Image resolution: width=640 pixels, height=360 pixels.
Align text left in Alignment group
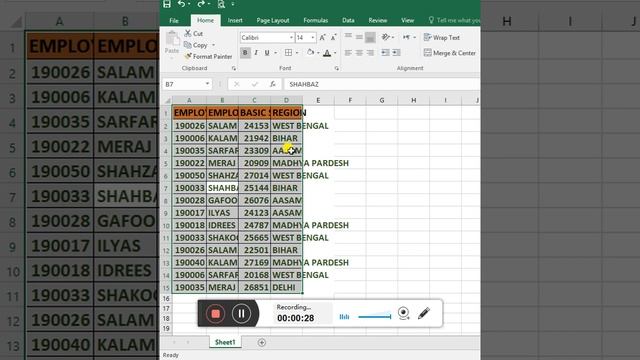(x=348, y=53)
